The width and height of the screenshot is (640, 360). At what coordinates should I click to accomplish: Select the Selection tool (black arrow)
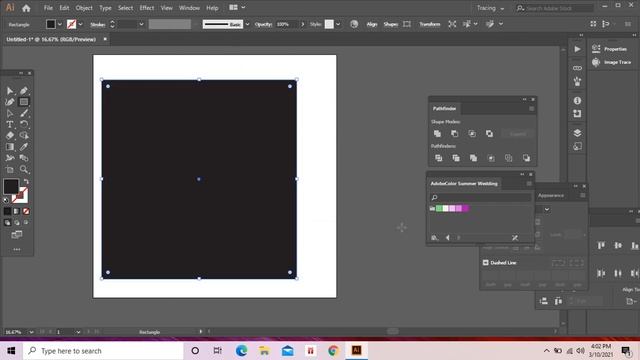(10, 91)
